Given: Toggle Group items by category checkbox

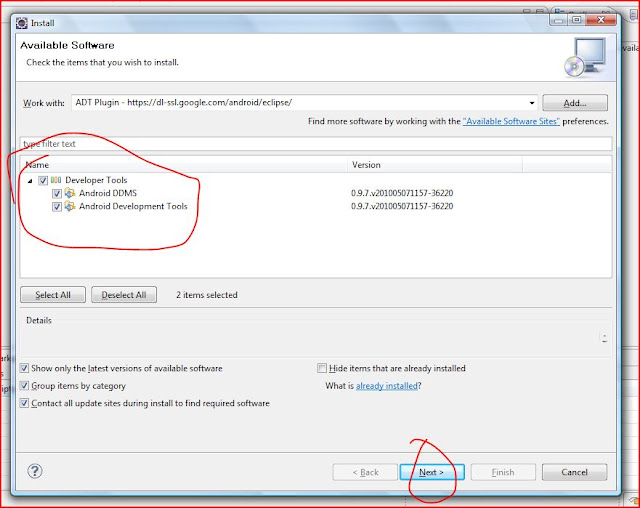Looking at the screenshot, I should [x=24, y=386].
